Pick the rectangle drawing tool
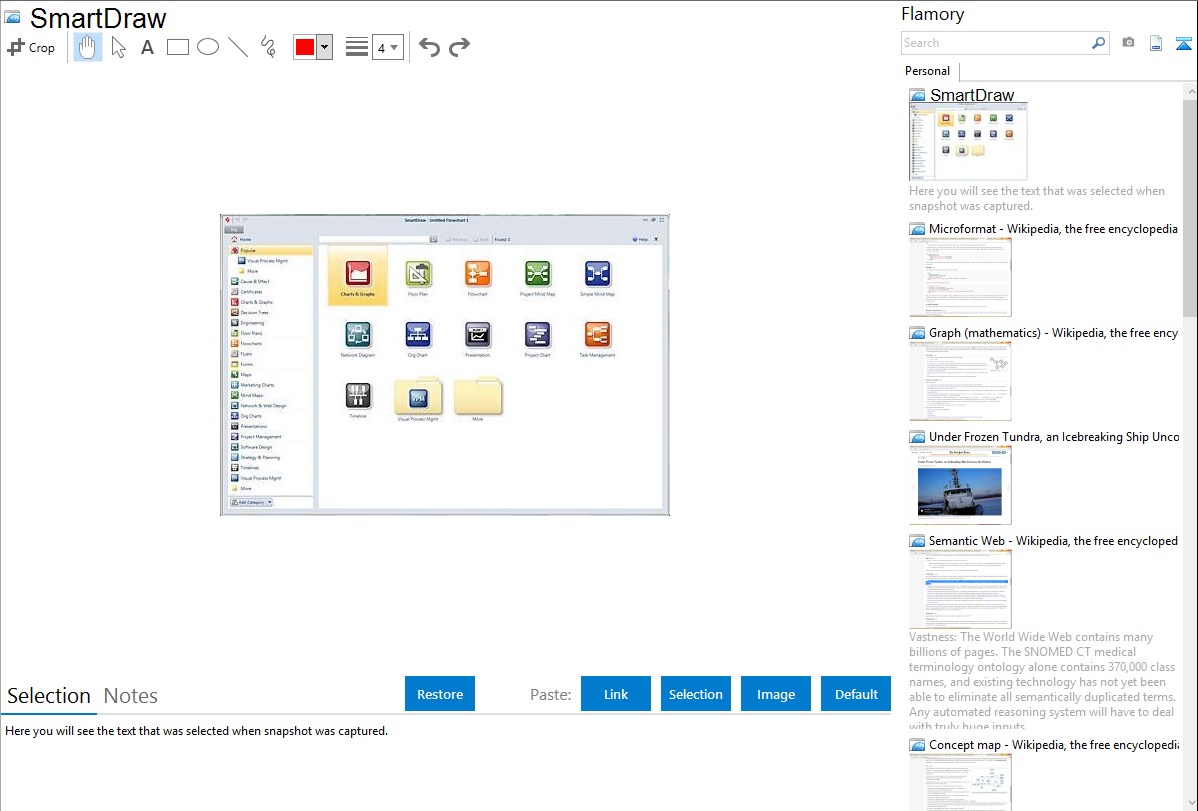This screenshot has height=811, width=1198. point(177,47)
